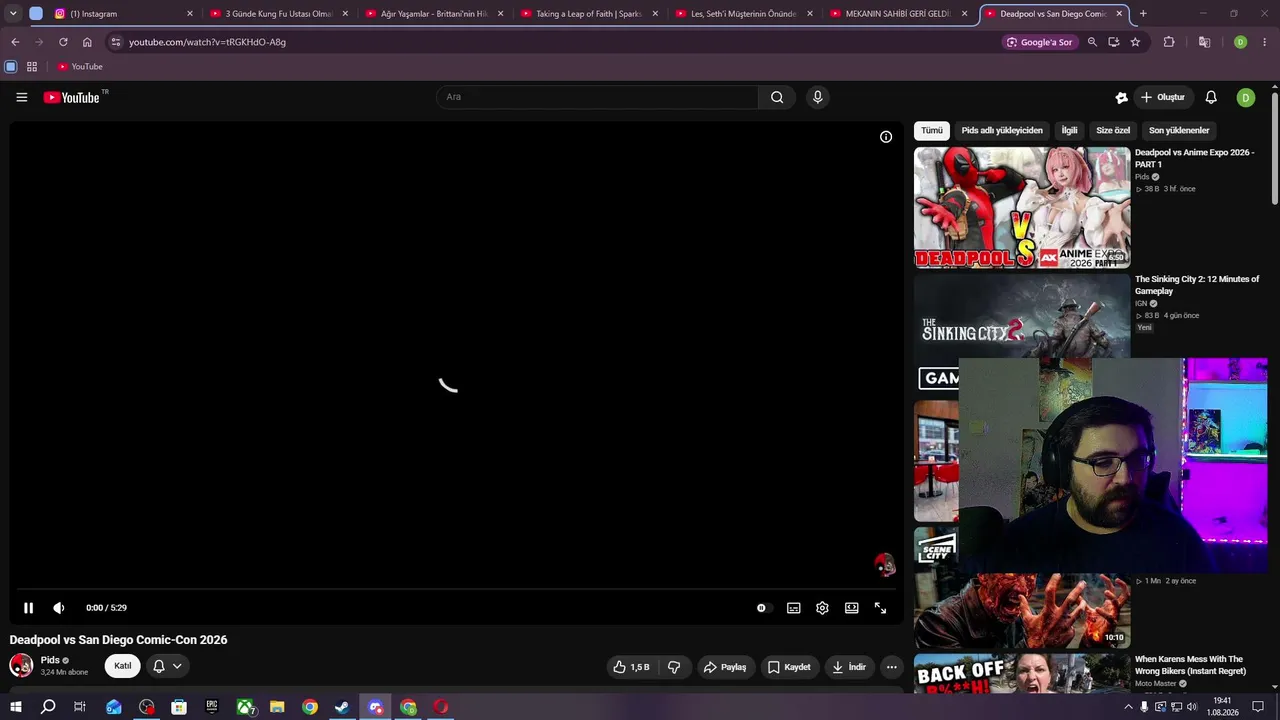Dislike the Deadpool video

(674, 667)
